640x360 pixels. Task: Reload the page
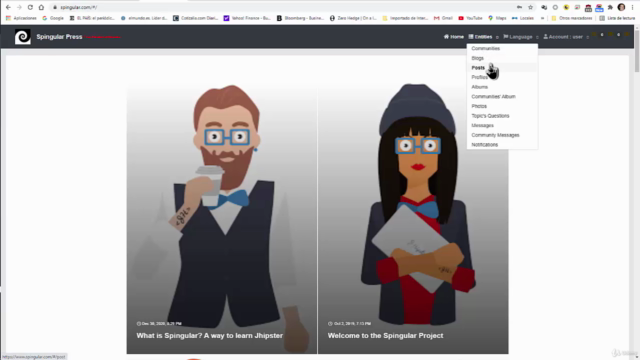[30, 7]
